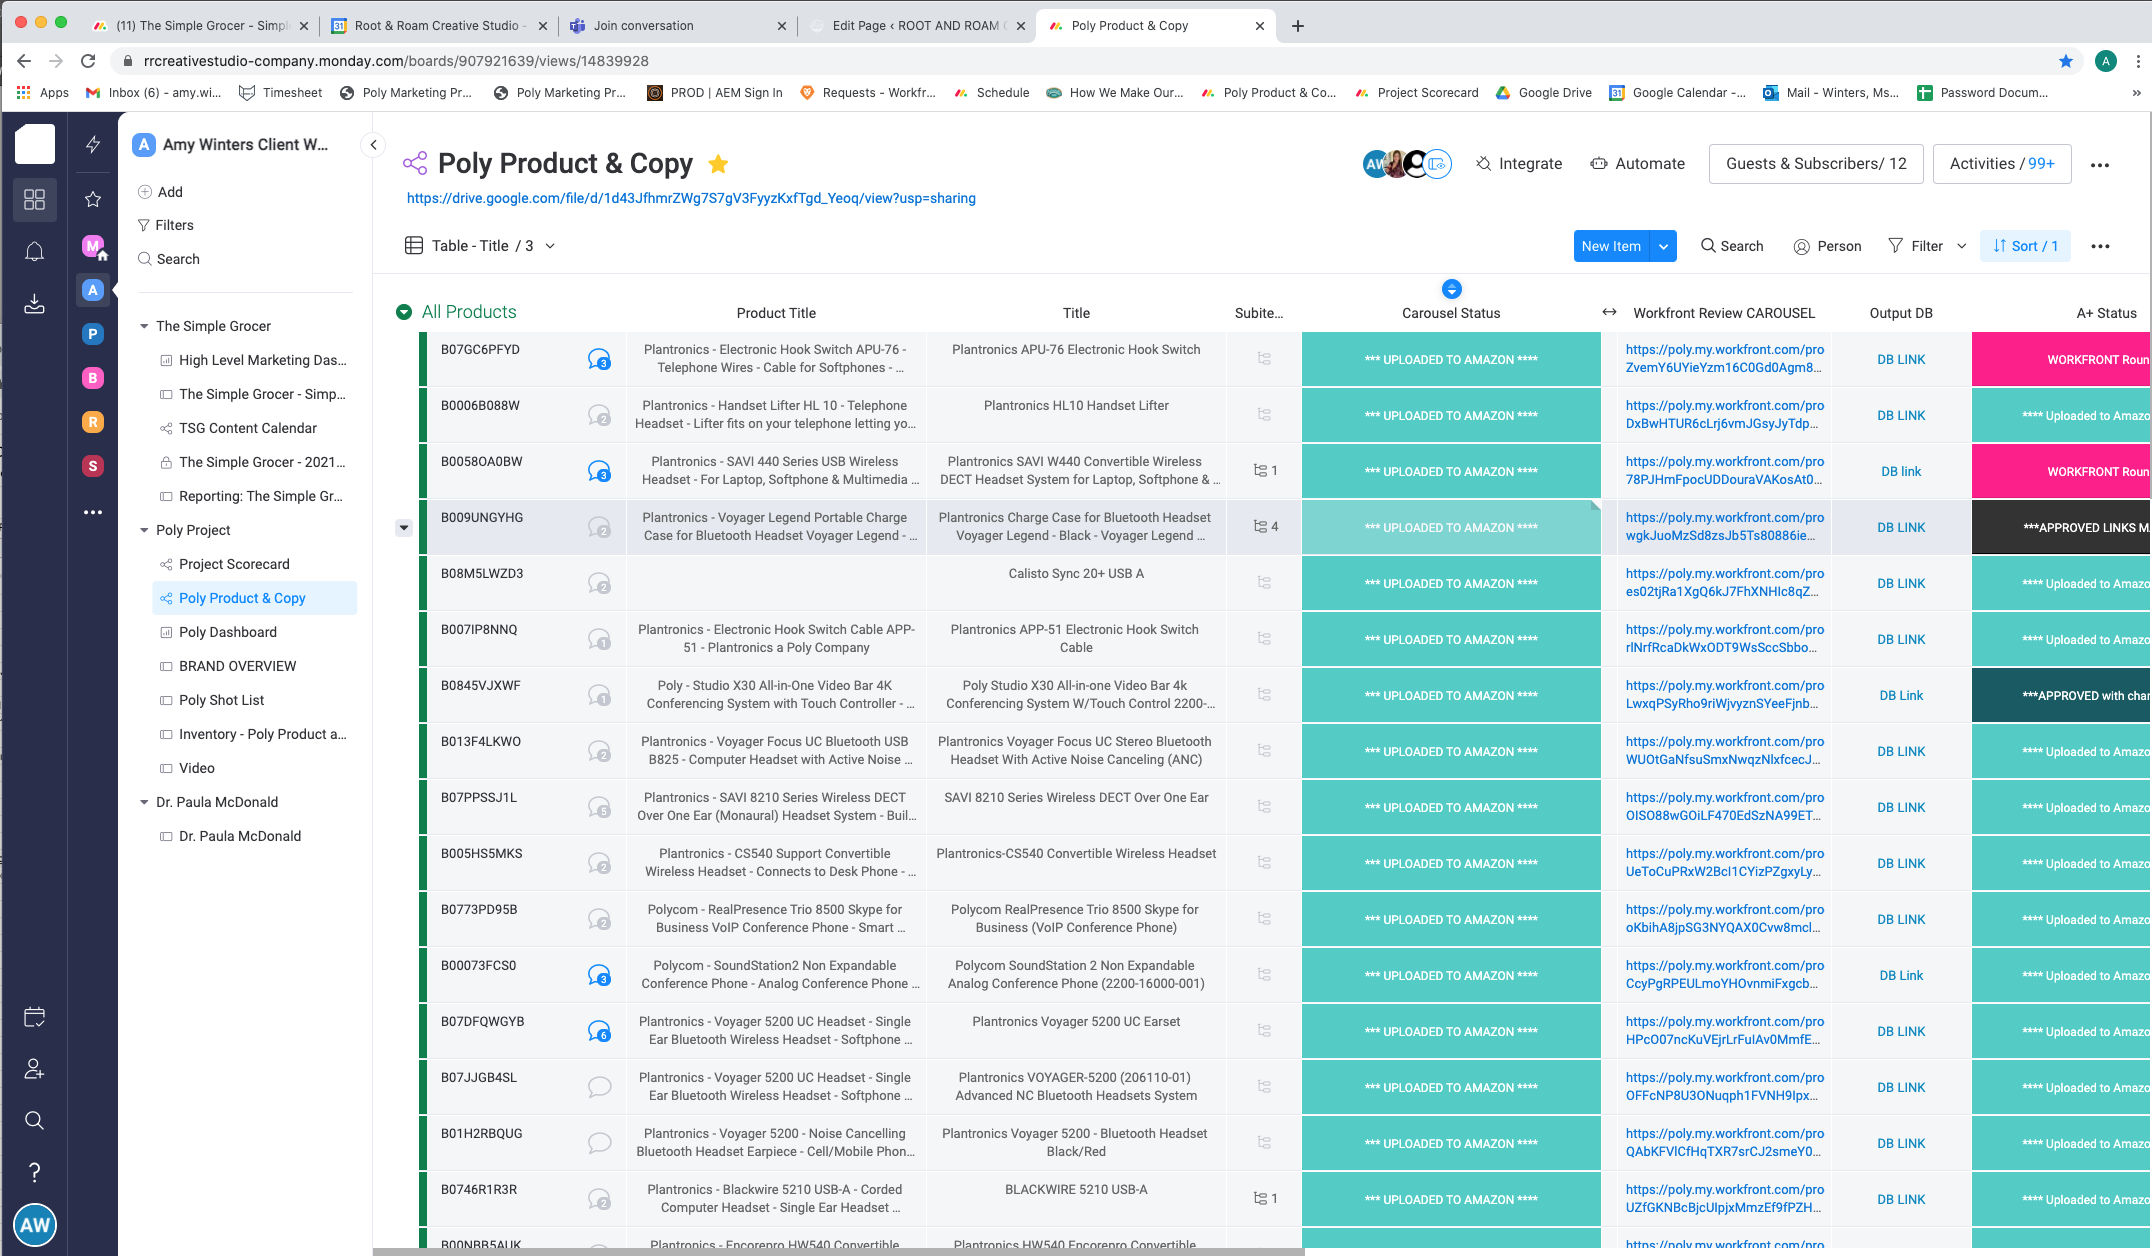
Task: Click the lightning bolt icon in sidebar
Action: click(93, 144)
